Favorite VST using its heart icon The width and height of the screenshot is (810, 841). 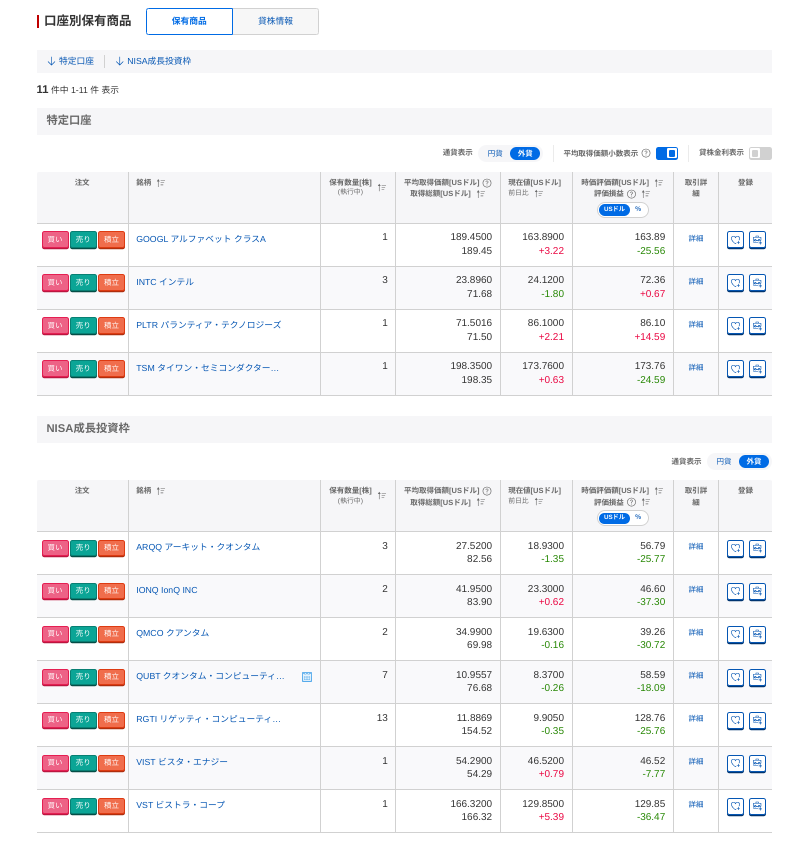pos(735,806)
